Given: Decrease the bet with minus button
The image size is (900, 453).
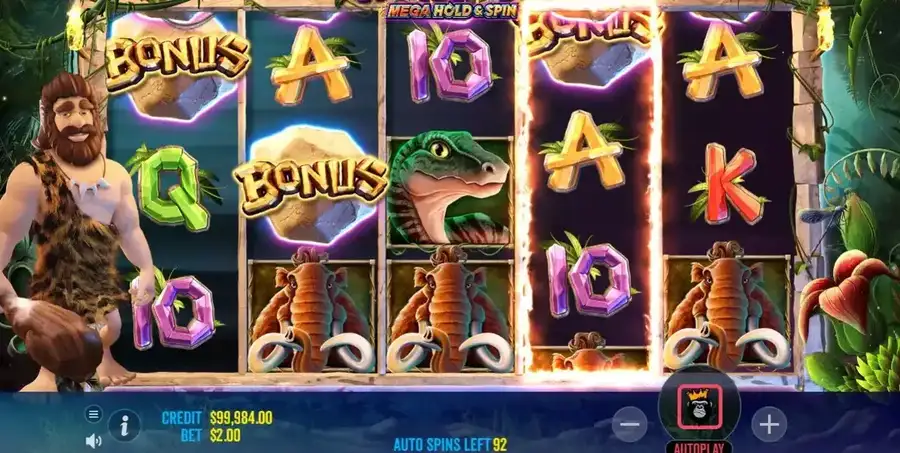Looking at the screenshot, I should (x=630, y=424).
